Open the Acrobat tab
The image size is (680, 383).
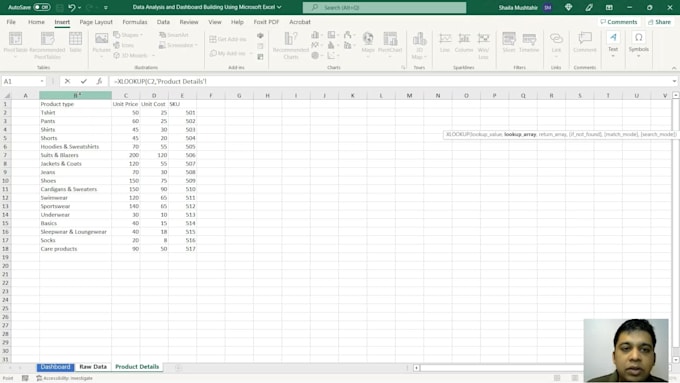pos(300,22)
